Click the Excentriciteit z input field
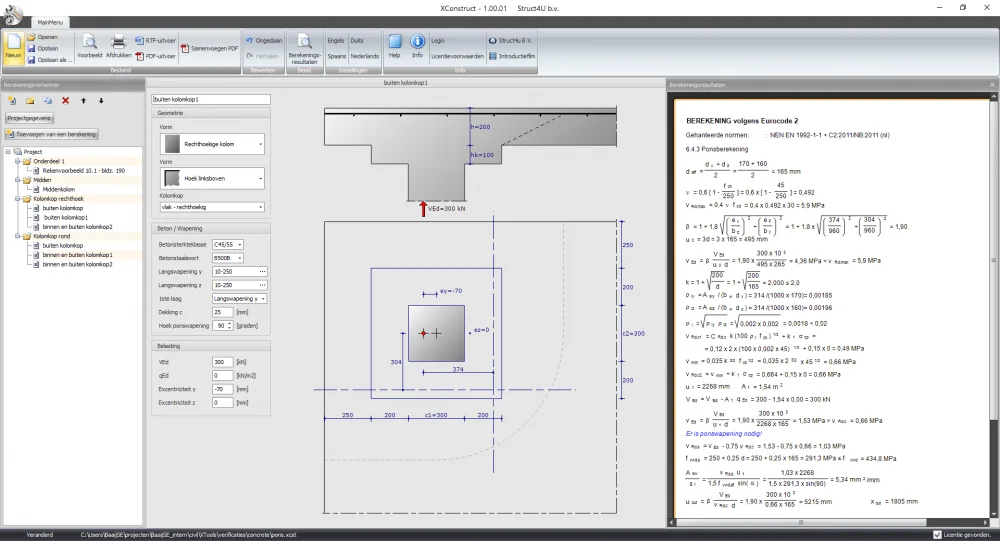1000x541 pixels. coord(223,403)
